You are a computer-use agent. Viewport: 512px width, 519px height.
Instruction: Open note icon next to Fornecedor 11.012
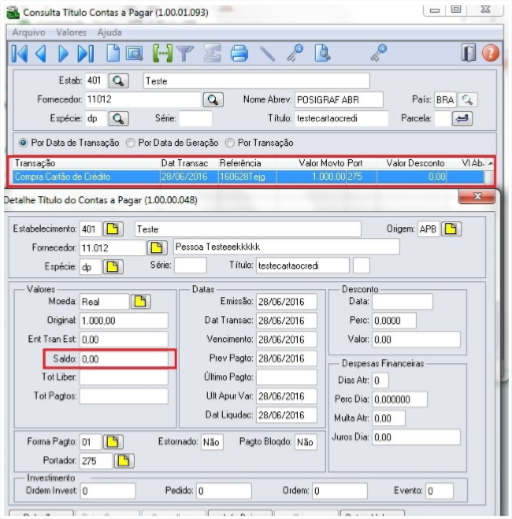[157, 248]
